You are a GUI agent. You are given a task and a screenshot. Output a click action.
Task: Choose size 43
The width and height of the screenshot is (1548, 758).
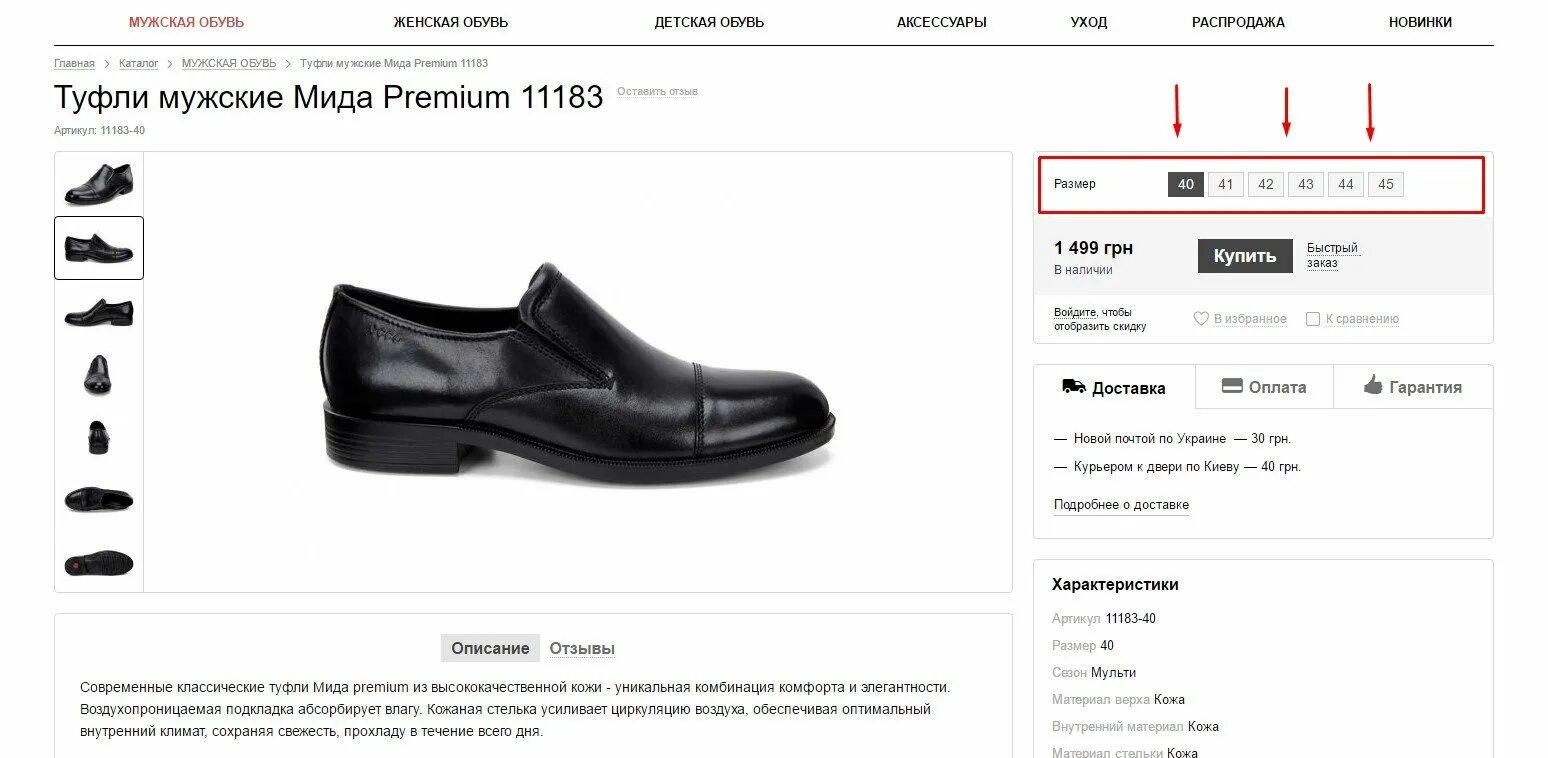point(1306,184)
